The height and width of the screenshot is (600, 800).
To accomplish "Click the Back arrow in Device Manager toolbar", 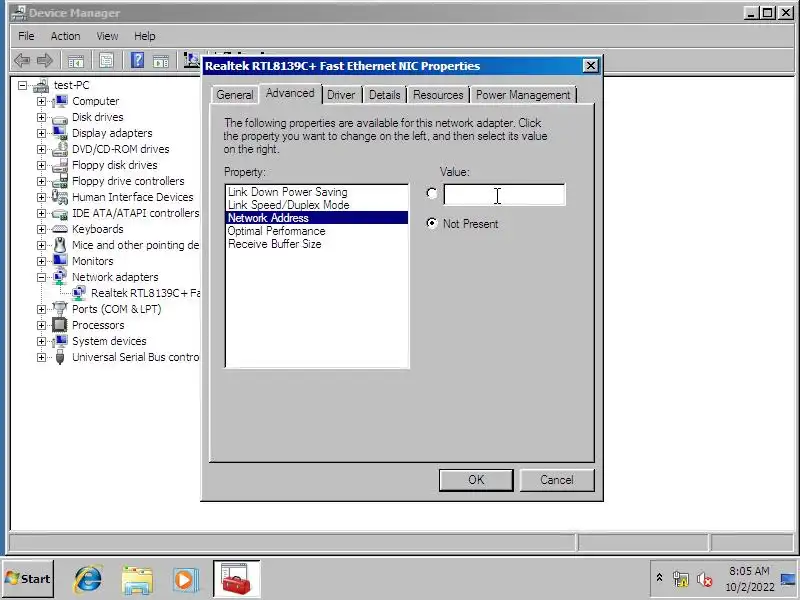I will tap(22, 61).
